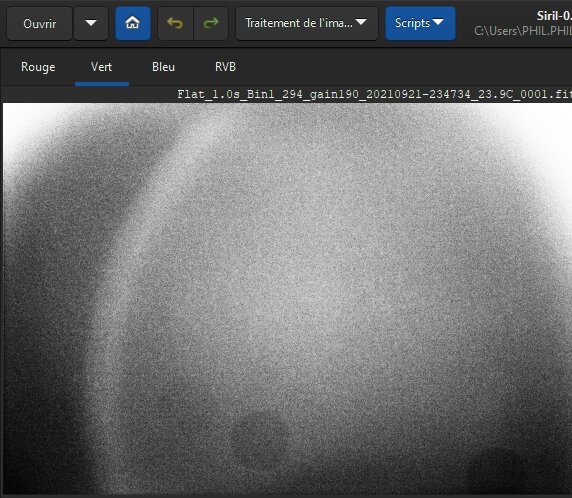Select the Vert channel tab
Viewport: 572px width, 498px height.
(101, 67)
